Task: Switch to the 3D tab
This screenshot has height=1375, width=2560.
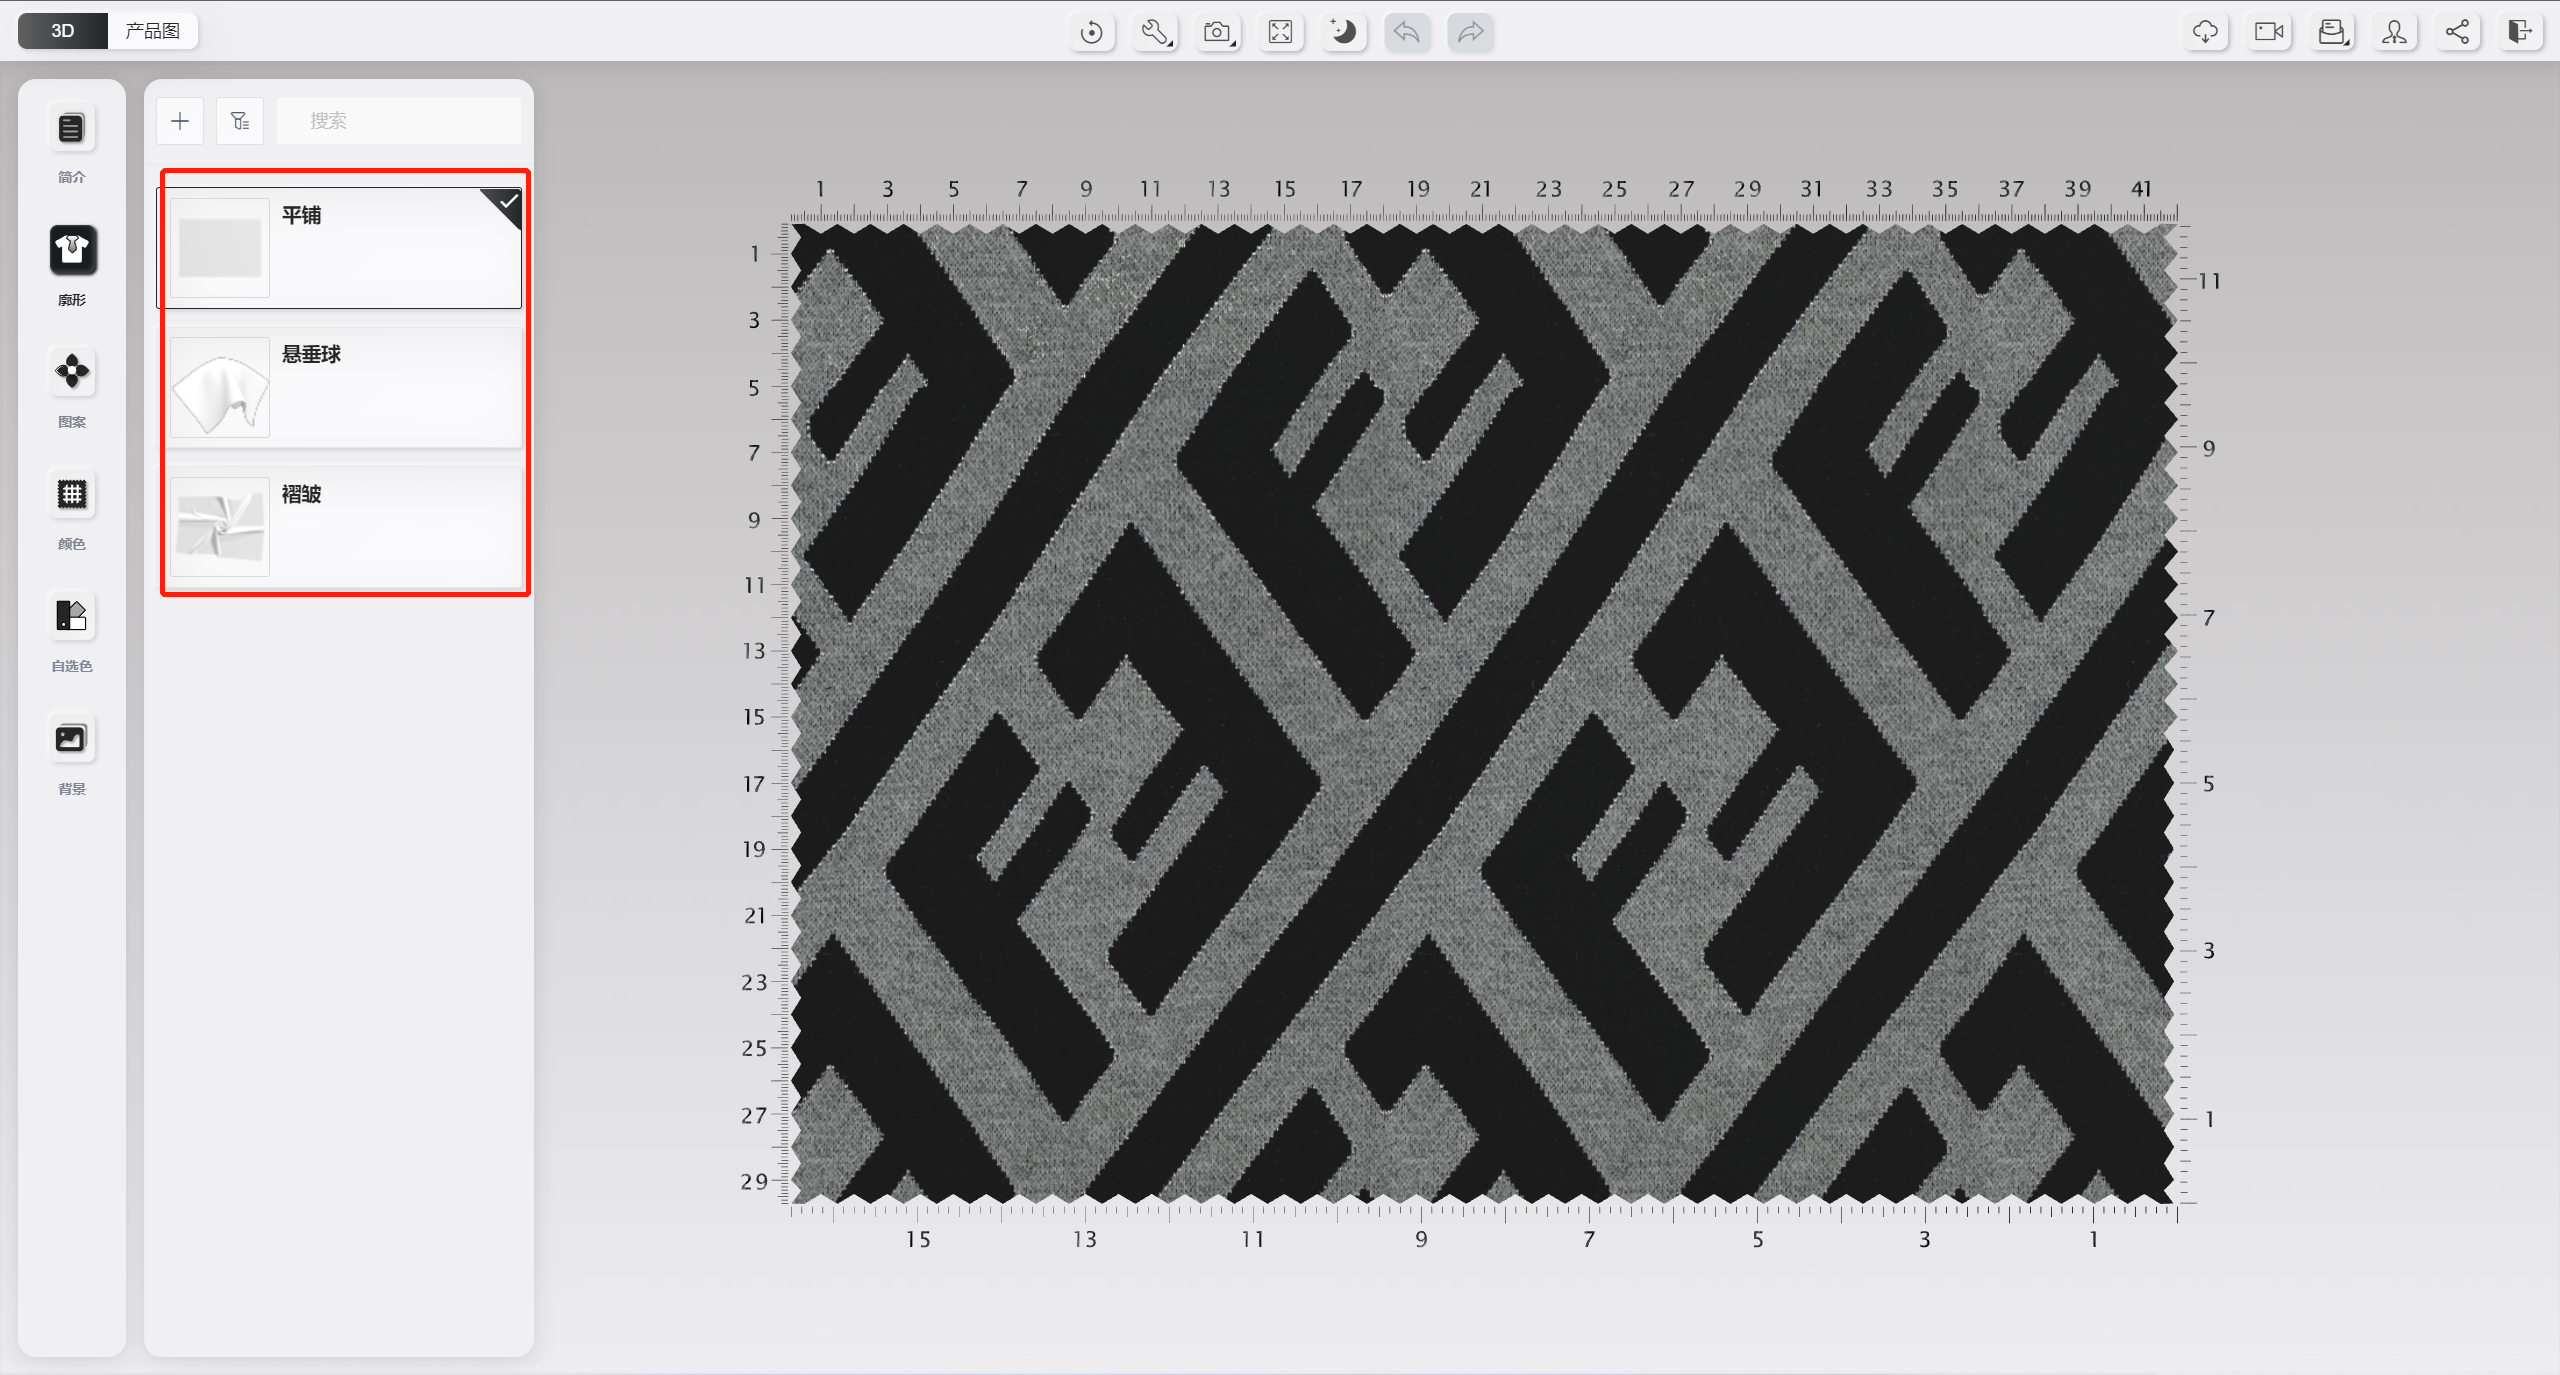Action: [x=63, y=31]
